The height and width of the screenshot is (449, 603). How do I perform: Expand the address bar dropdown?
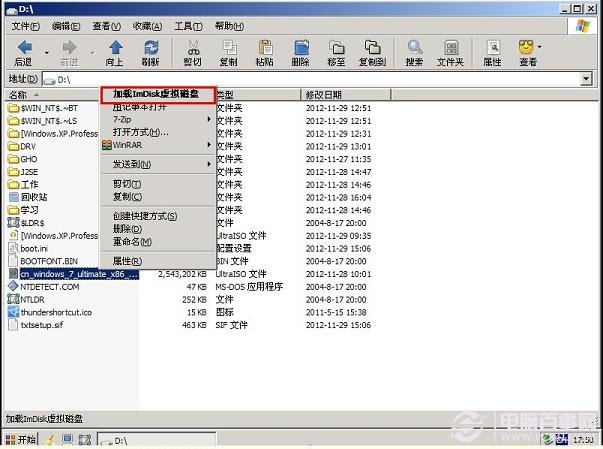(x=586, y=79)
